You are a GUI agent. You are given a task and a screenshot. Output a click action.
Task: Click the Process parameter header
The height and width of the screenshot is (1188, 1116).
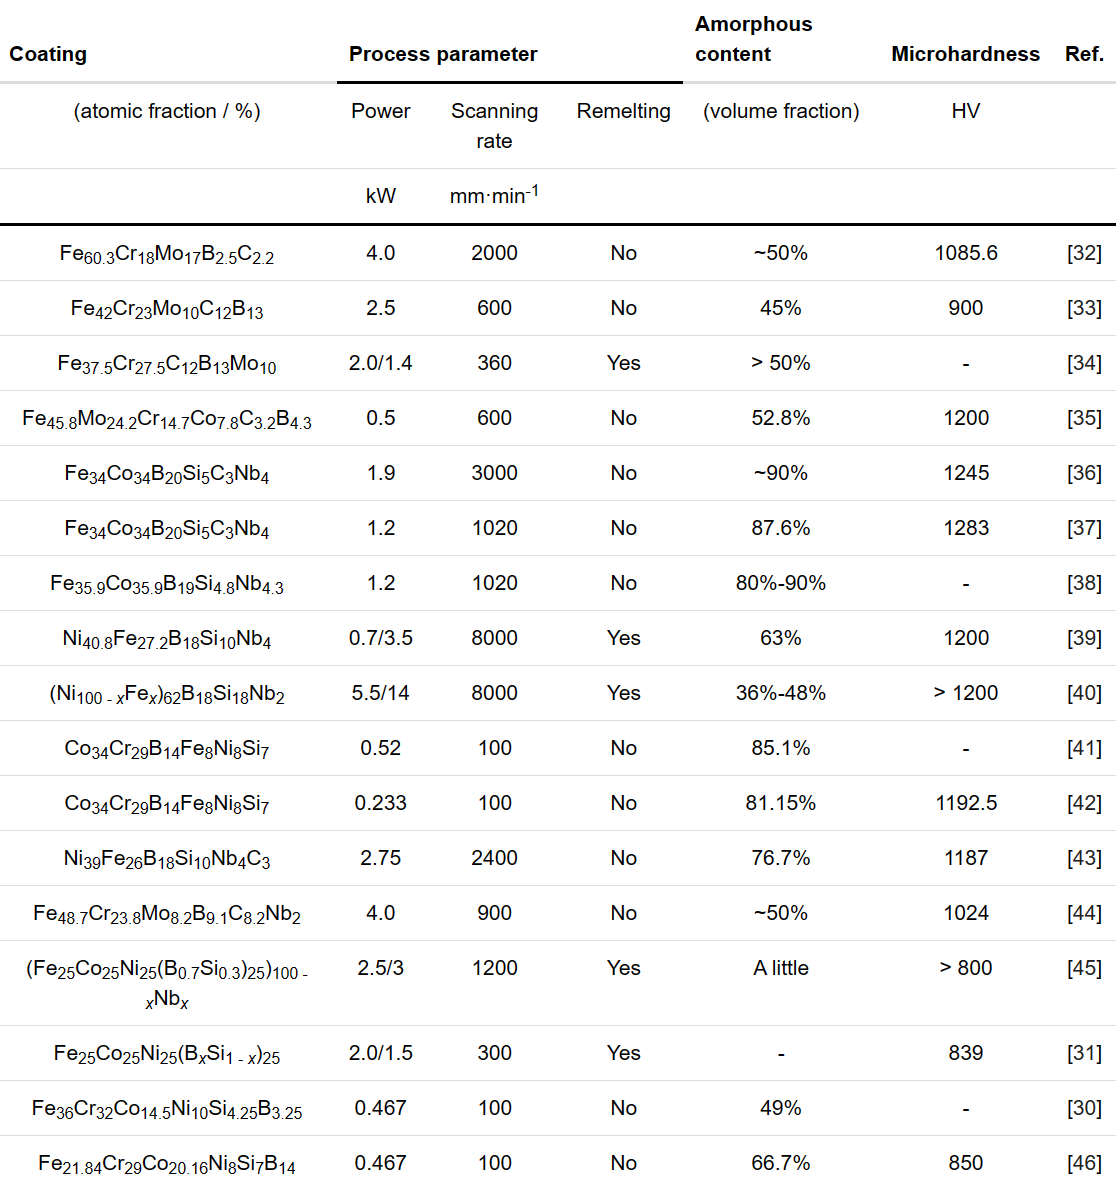click(443, 54)
